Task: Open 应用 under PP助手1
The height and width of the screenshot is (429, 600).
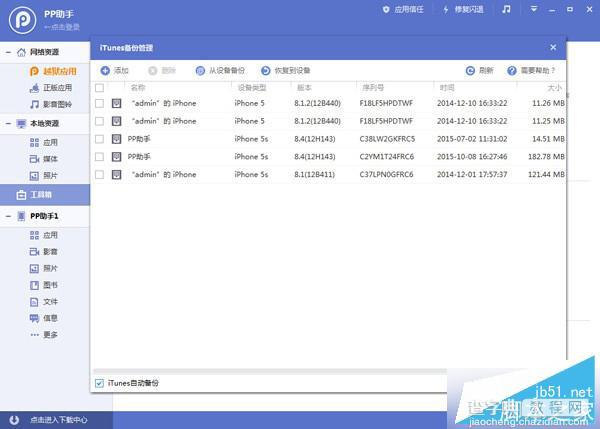Action: tap(44, 235)
